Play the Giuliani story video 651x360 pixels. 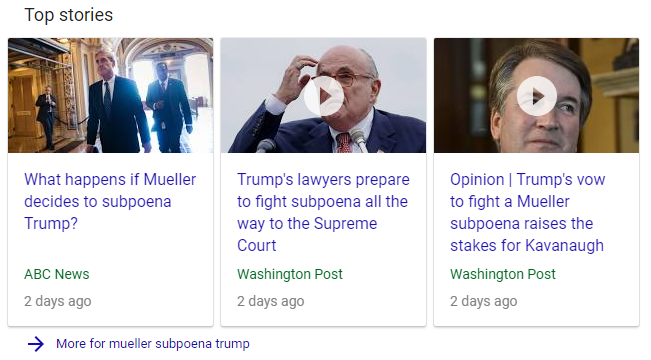point(323,96)
